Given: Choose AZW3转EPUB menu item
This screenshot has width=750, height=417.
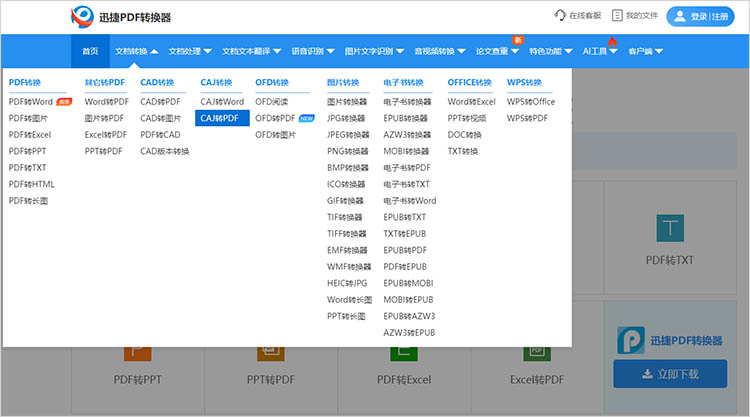Looking at the screenshot, I should 409,333.
